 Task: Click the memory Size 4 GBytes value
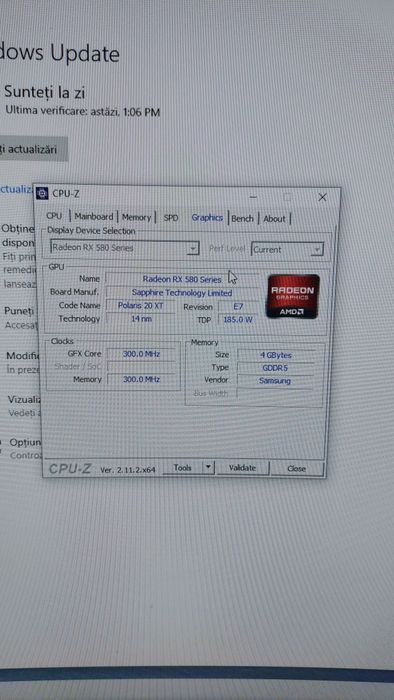coord(275,355)
